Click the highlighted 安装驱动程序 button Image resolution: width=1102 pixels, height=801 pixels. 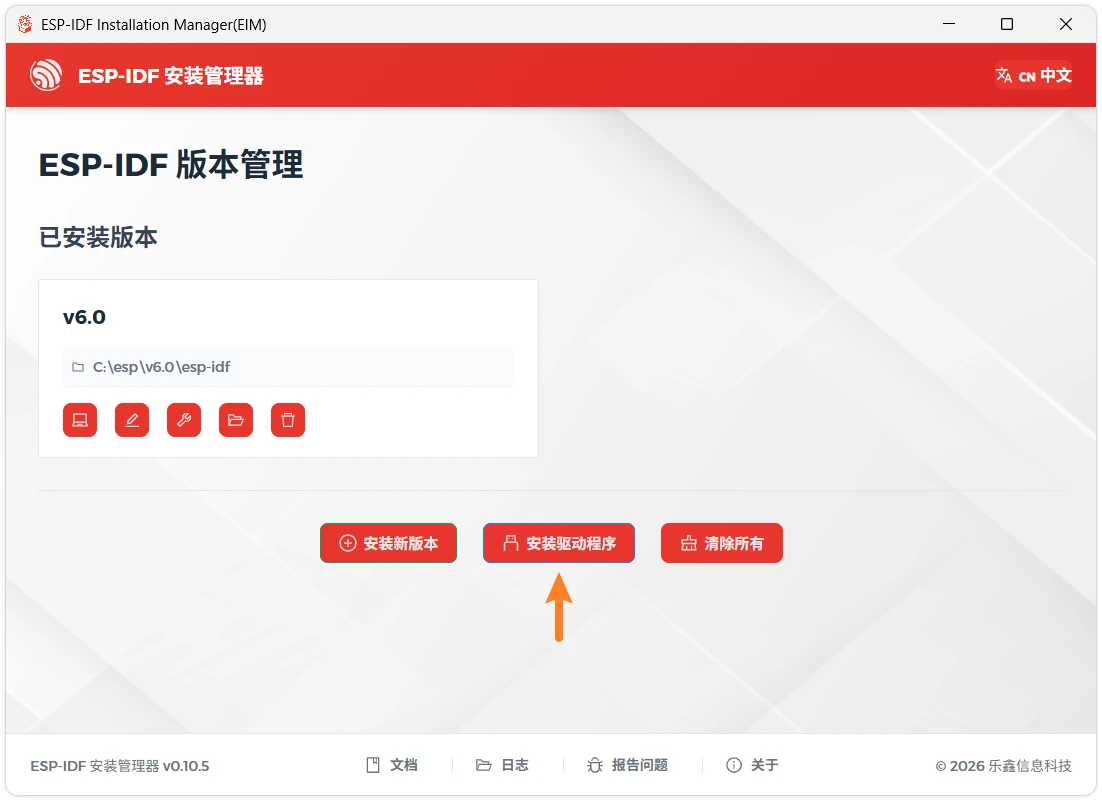click(x=558, y=543)
